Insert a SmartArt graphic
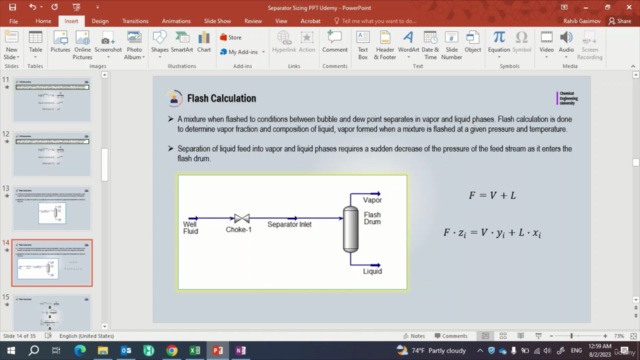The height and width of the screenshot is (360, 640). click(x=182, y=42)
